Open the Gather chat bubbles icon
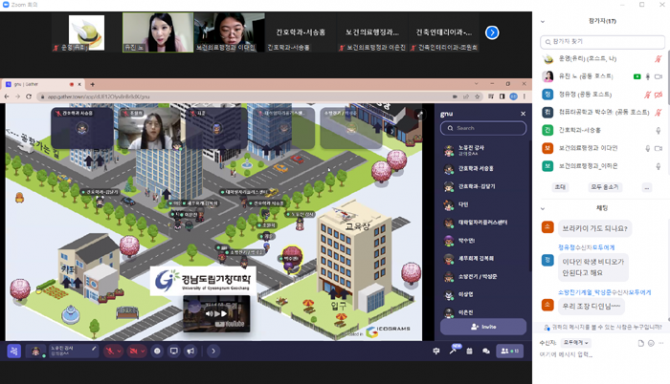 pos(486,351)
